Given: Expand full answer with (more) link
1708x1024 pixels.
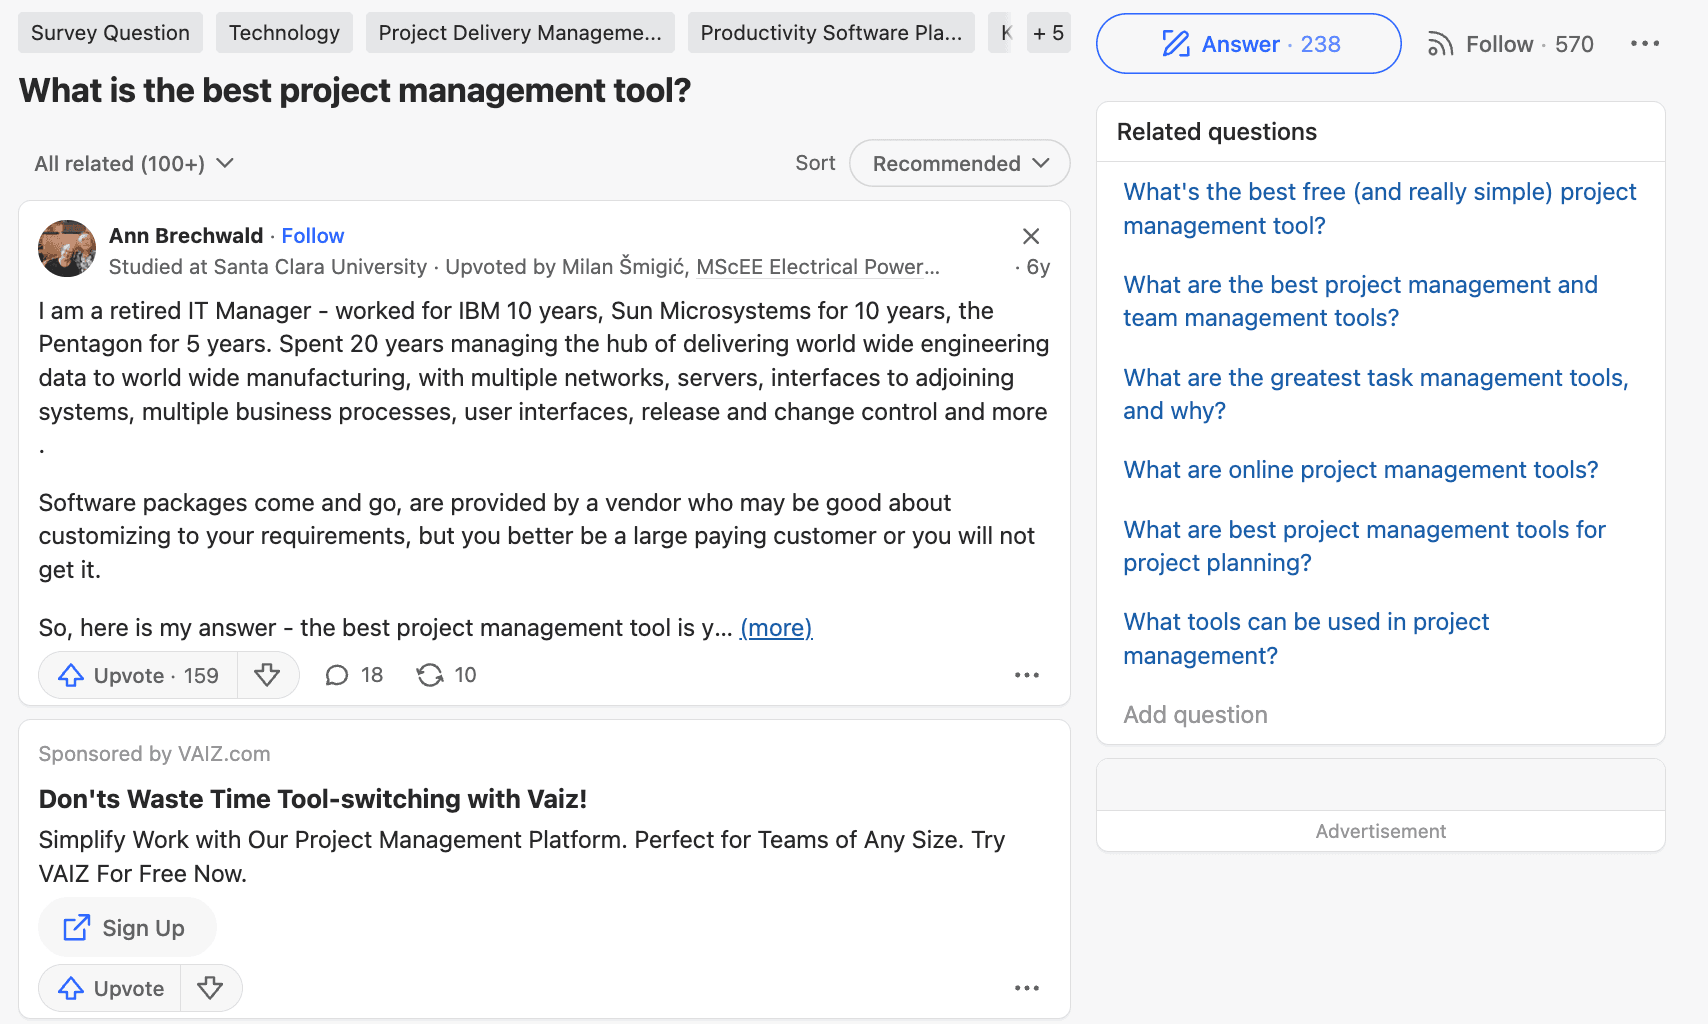Looking at the screenshot, I should click(775, 628).
